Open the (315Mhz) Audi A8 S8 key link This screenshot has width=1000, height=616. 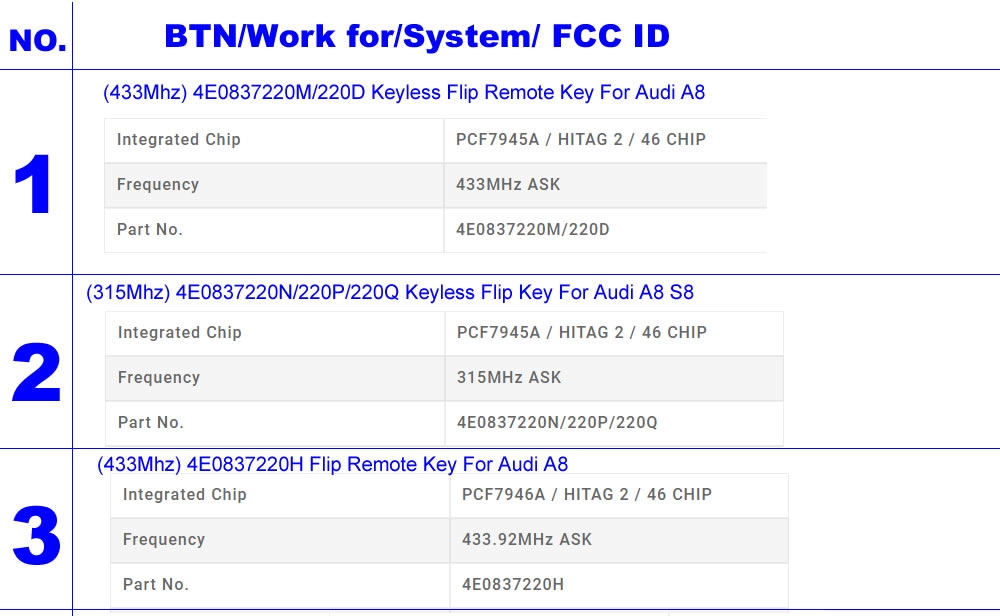pos(390,293)
